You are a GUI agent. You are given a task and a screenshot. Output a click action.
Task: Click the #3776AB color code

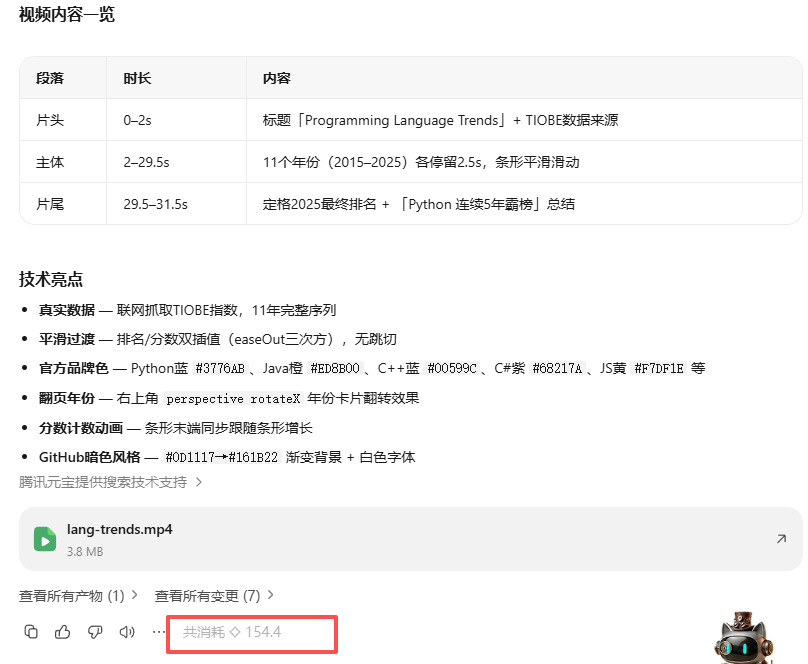(x=220, y=368)
